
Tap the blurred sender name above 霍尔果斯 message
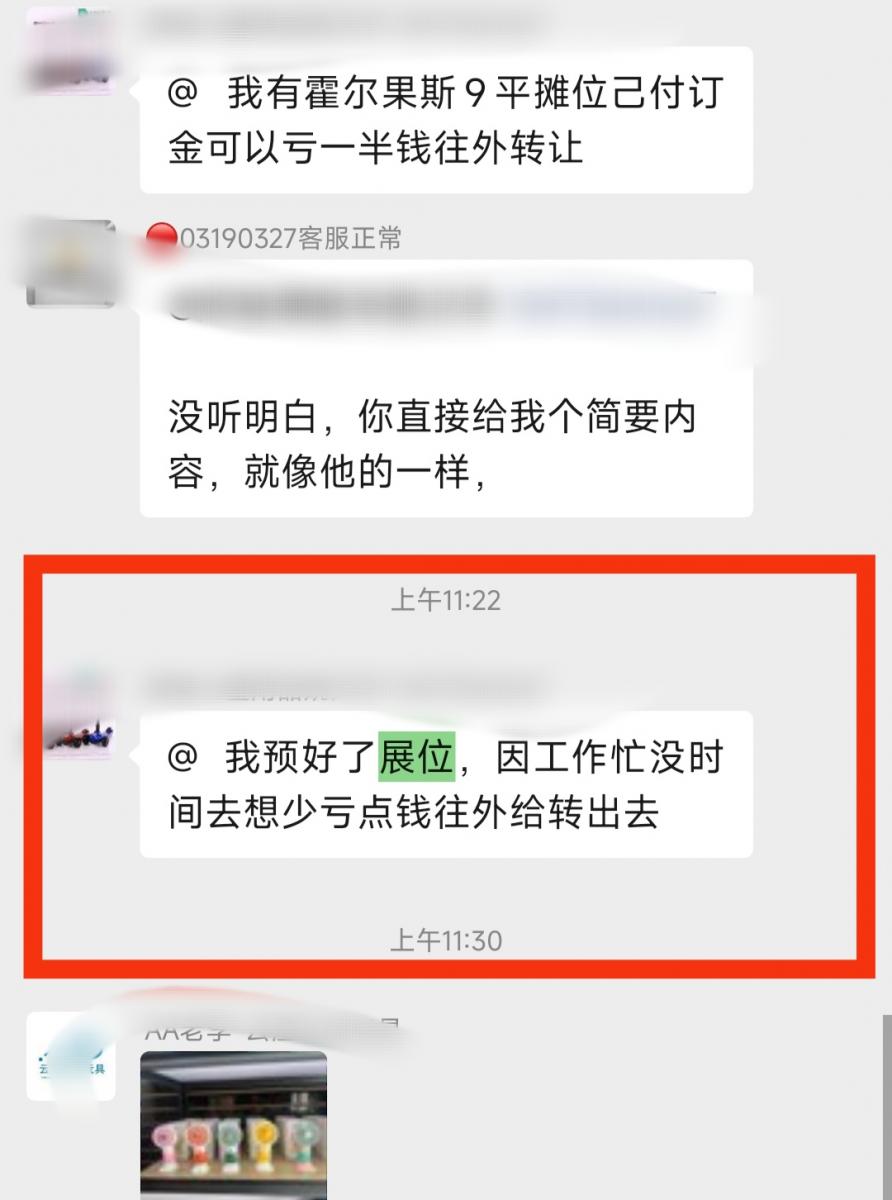[x=340, y=24]
